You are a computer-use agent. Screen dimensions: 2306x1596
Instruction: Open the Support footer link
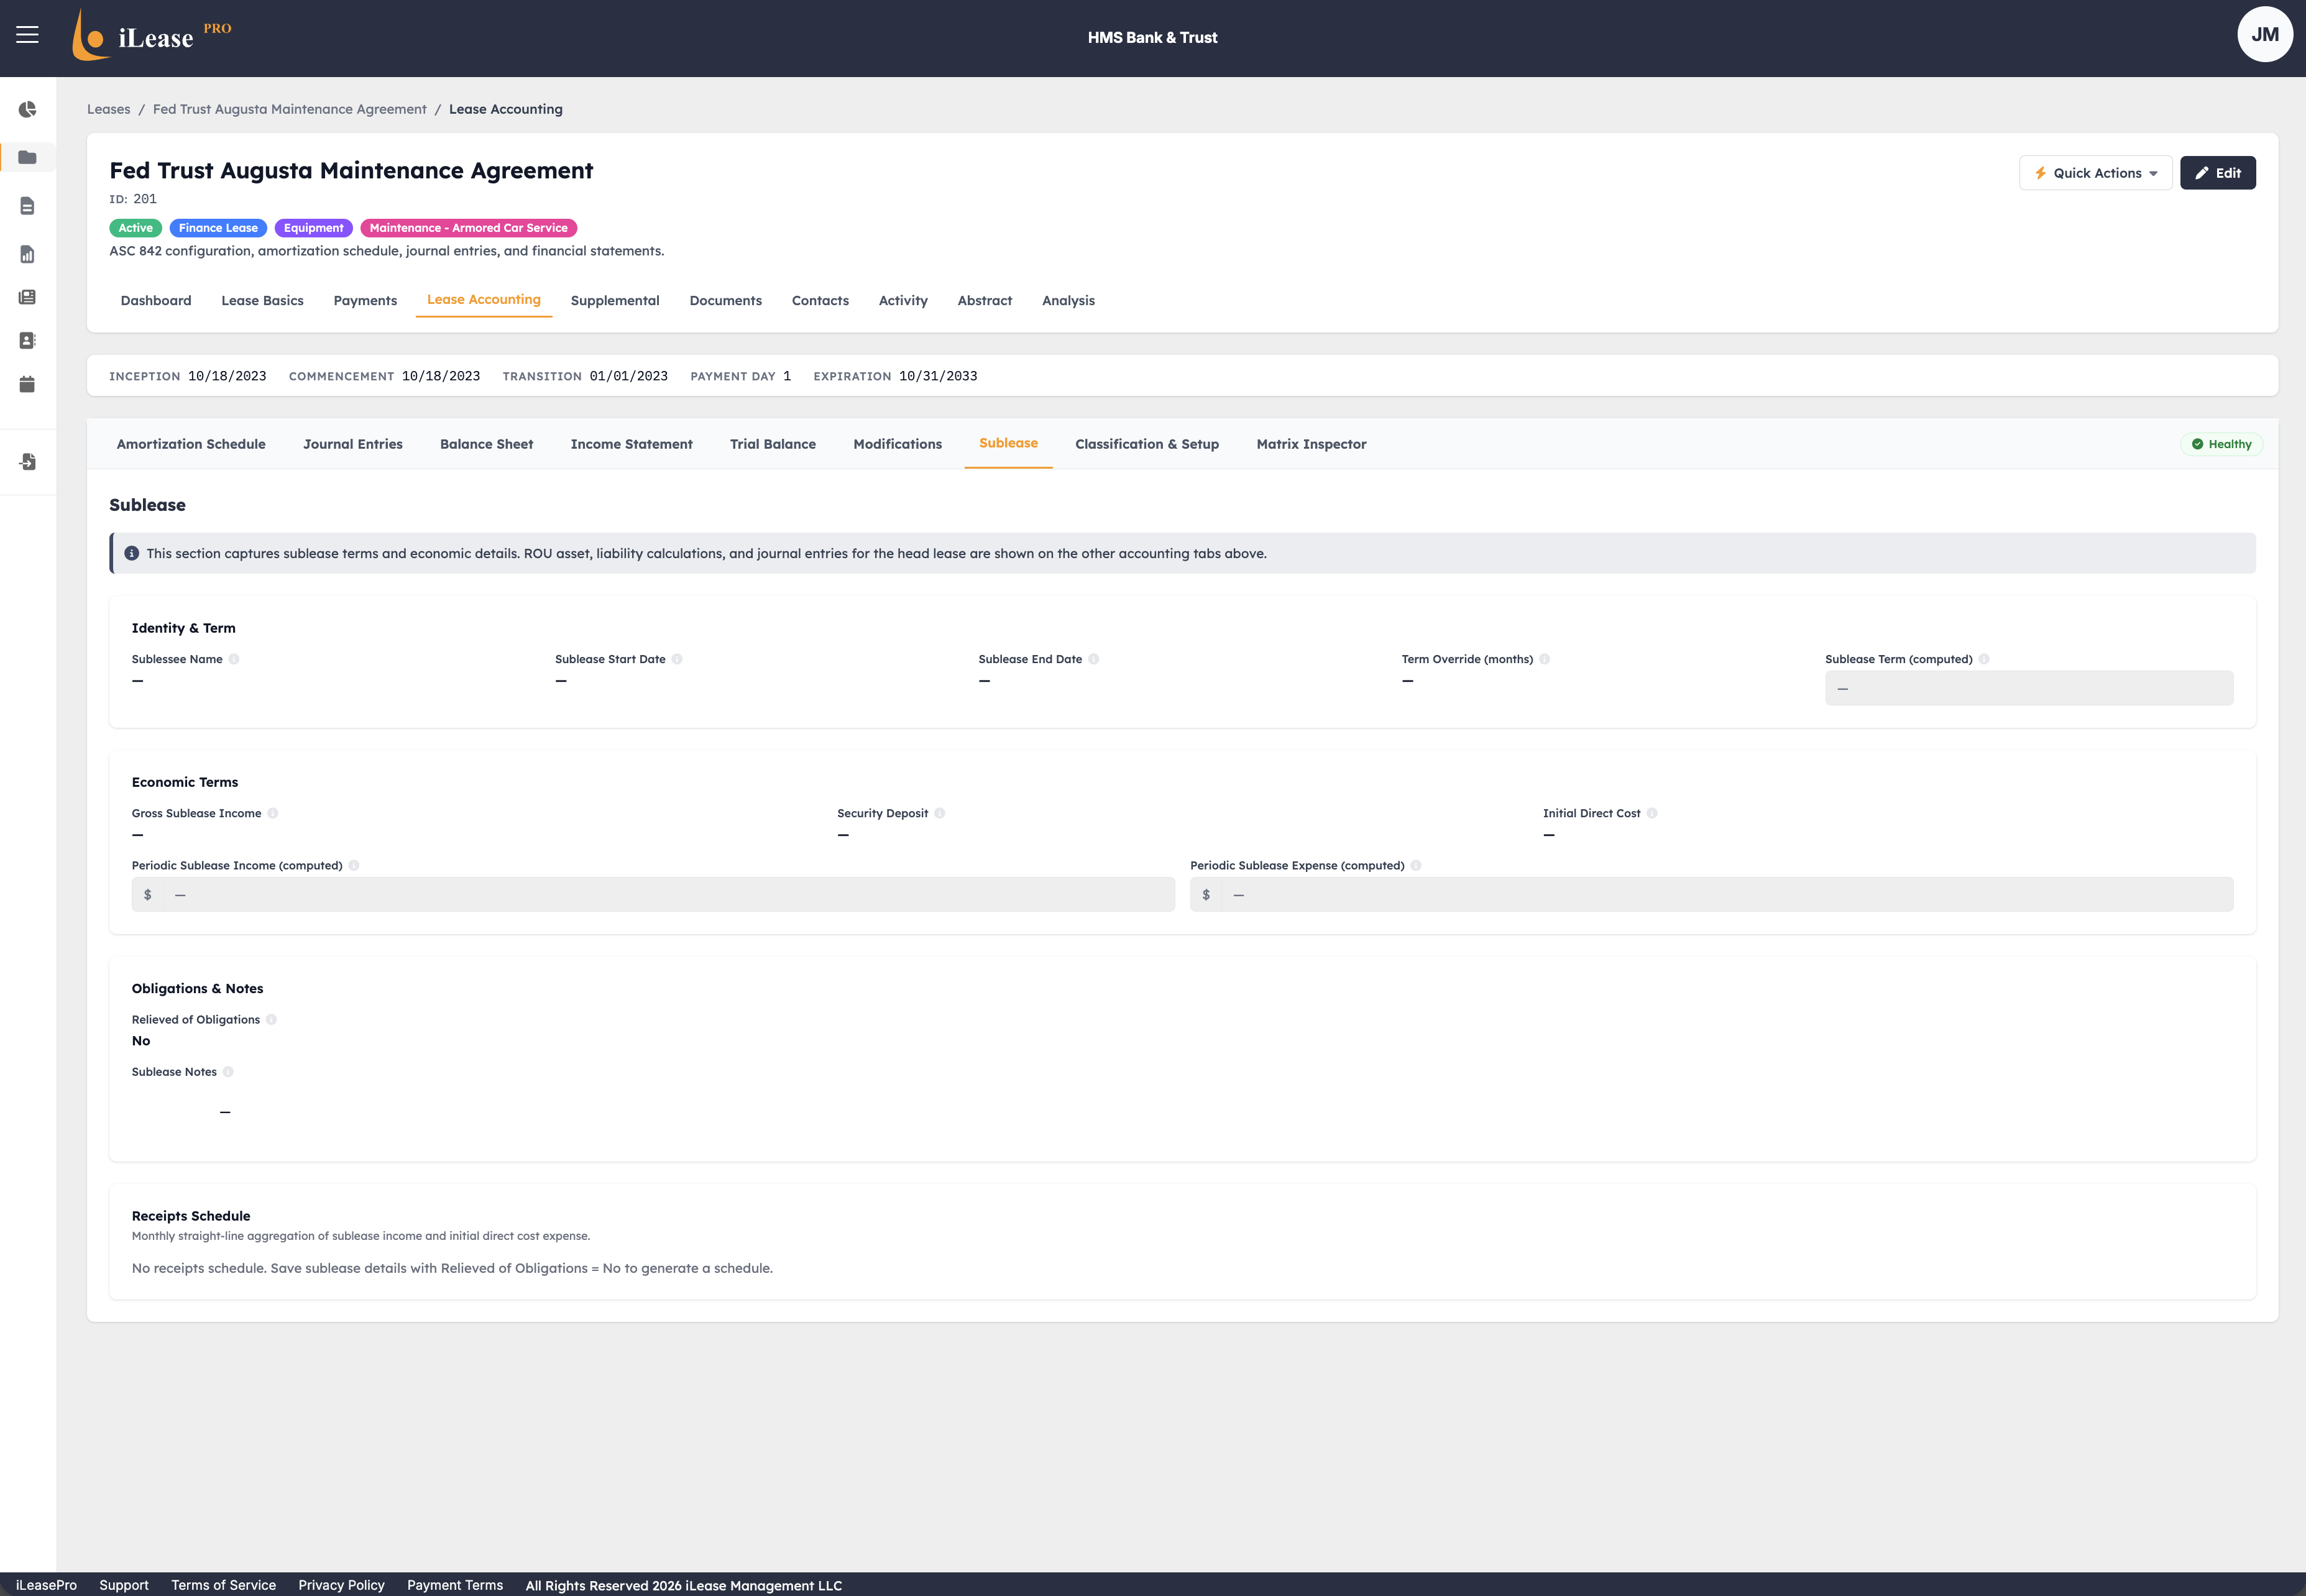click(124, 1585)
